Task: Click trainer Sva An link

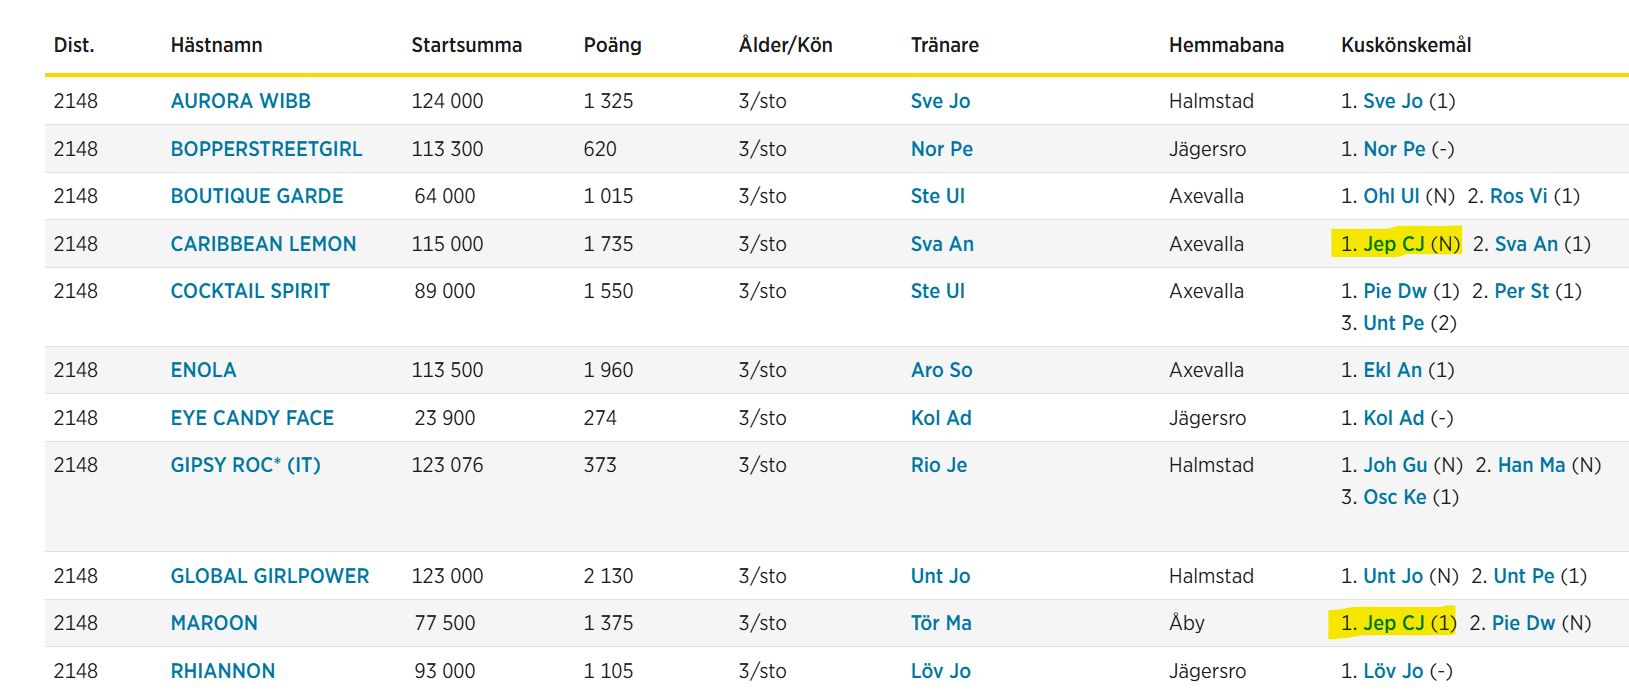Action: coord(942,244)
